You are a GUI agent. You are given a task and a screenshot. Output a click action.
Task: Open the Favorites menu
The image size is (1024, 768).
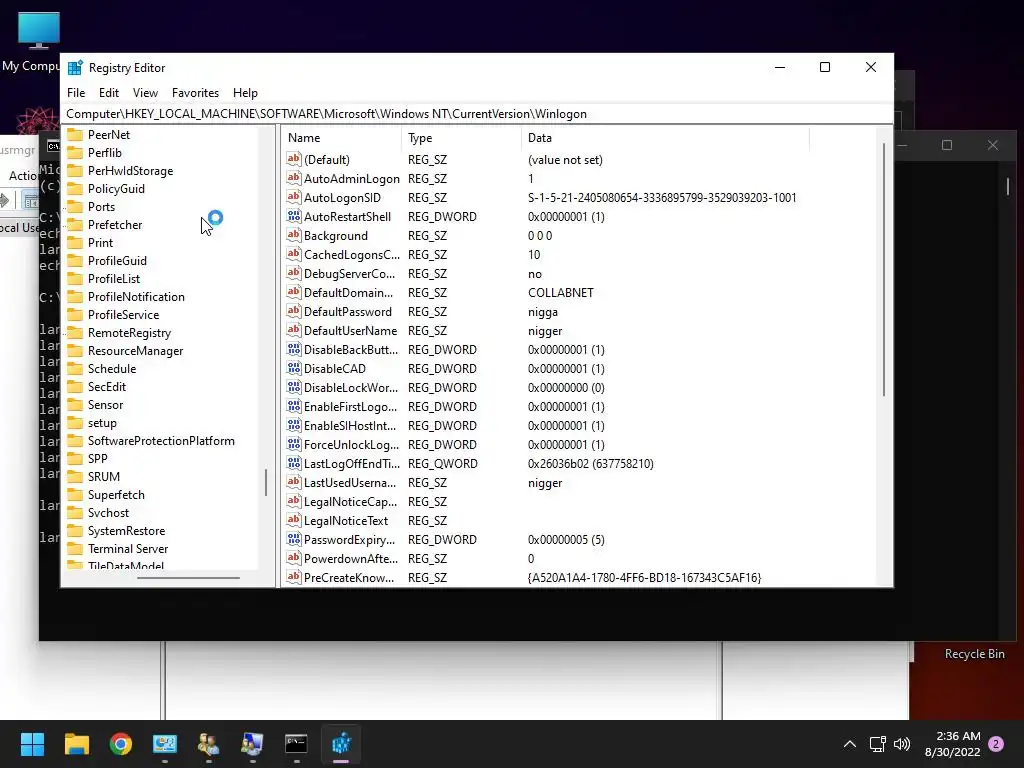(195, 93)
